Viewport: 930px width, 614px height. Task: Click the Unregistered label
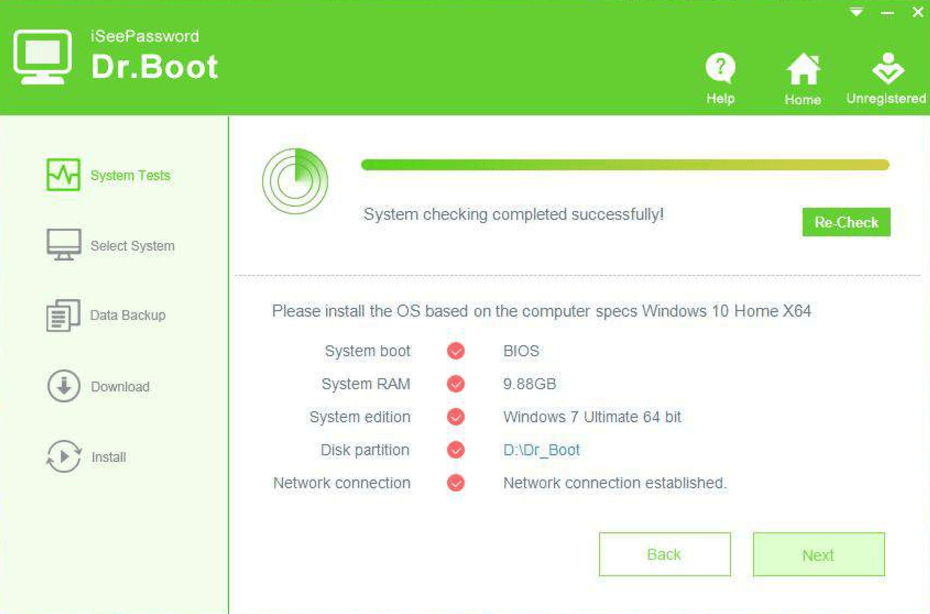click(886, 98)
